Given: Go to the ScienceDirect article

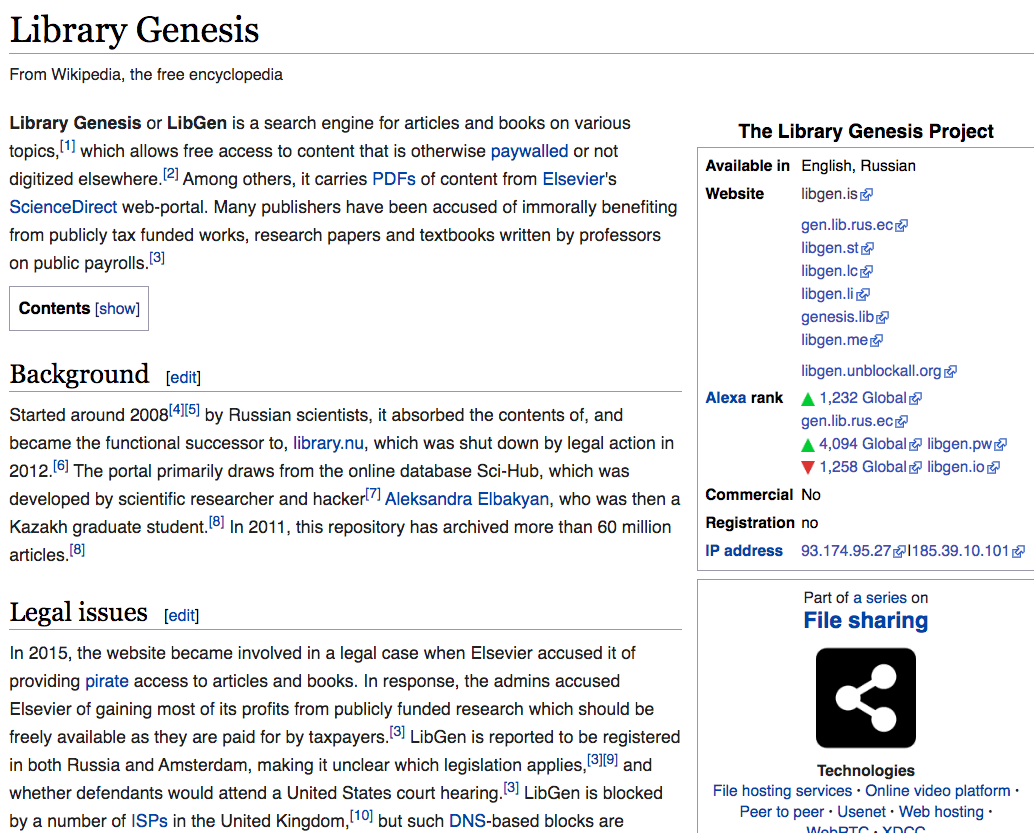Looking at the screenshot, I should [x=63, y=207].
